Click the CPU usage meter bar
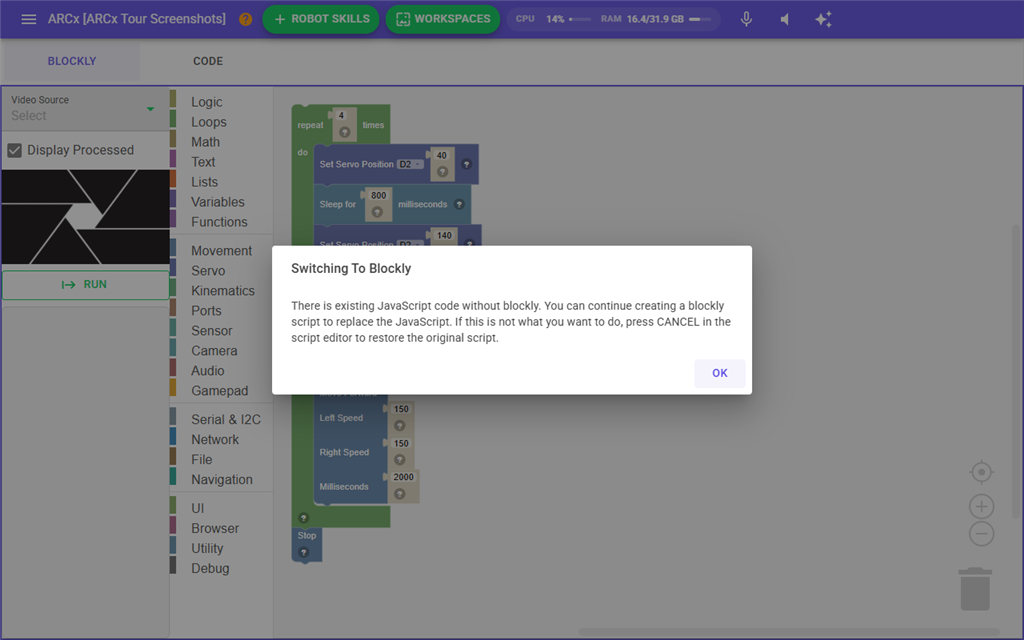 click(x=580, y=19)
